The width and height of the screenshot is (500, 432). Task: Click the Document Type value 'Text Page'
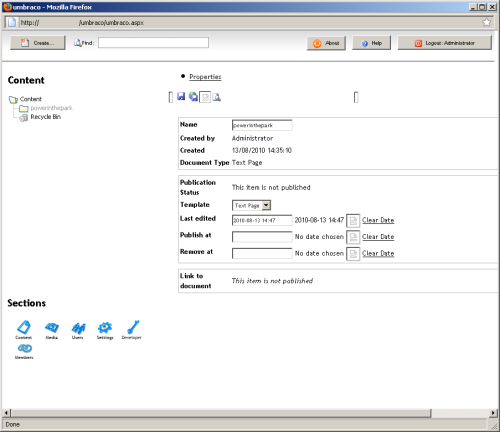pos(247,163)
